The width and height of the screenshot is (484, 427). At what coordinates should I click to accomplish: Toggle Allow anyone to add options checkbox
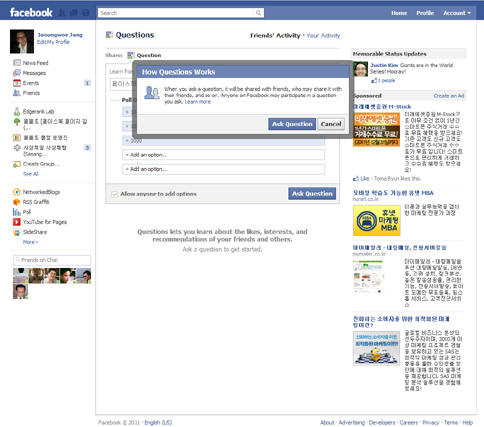pos(114,194)
